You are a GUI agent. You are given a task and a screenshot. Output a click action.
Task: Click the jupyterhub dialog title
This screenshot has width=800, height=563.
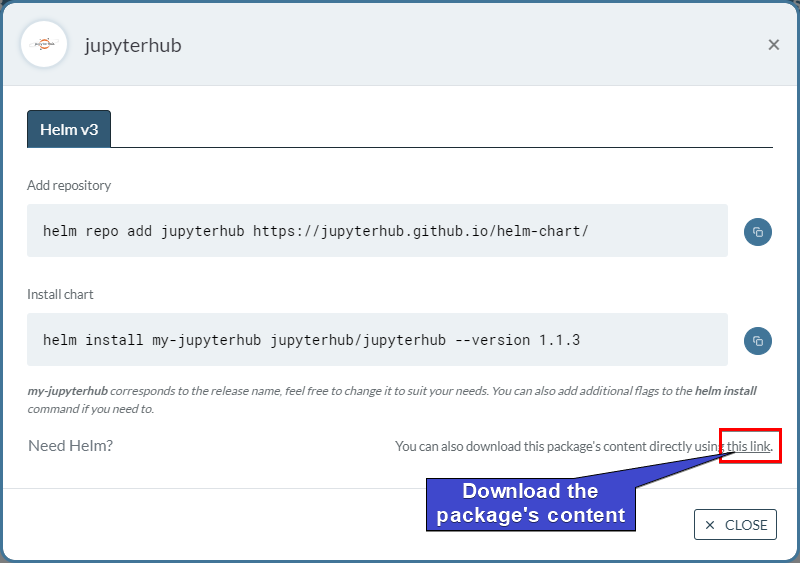(133, 46)
